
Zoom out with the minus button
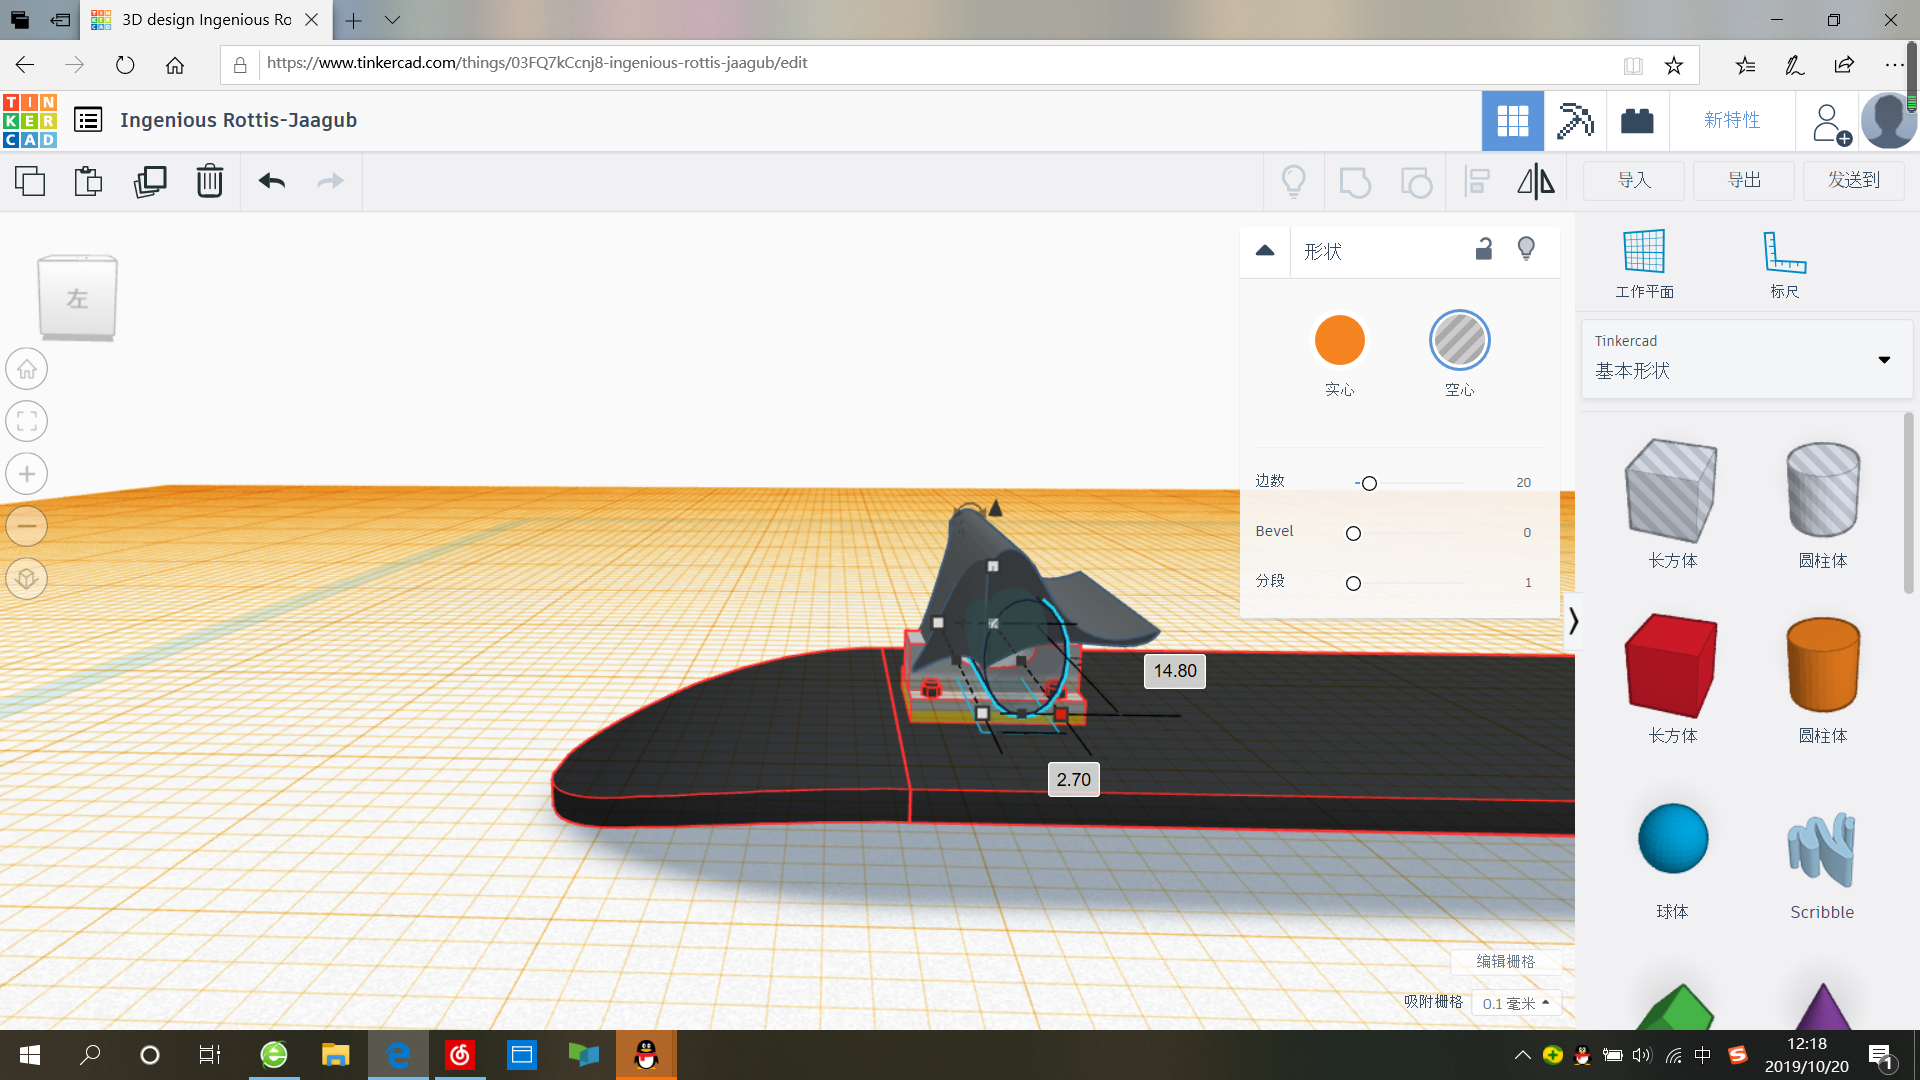[x=27, y=526]
